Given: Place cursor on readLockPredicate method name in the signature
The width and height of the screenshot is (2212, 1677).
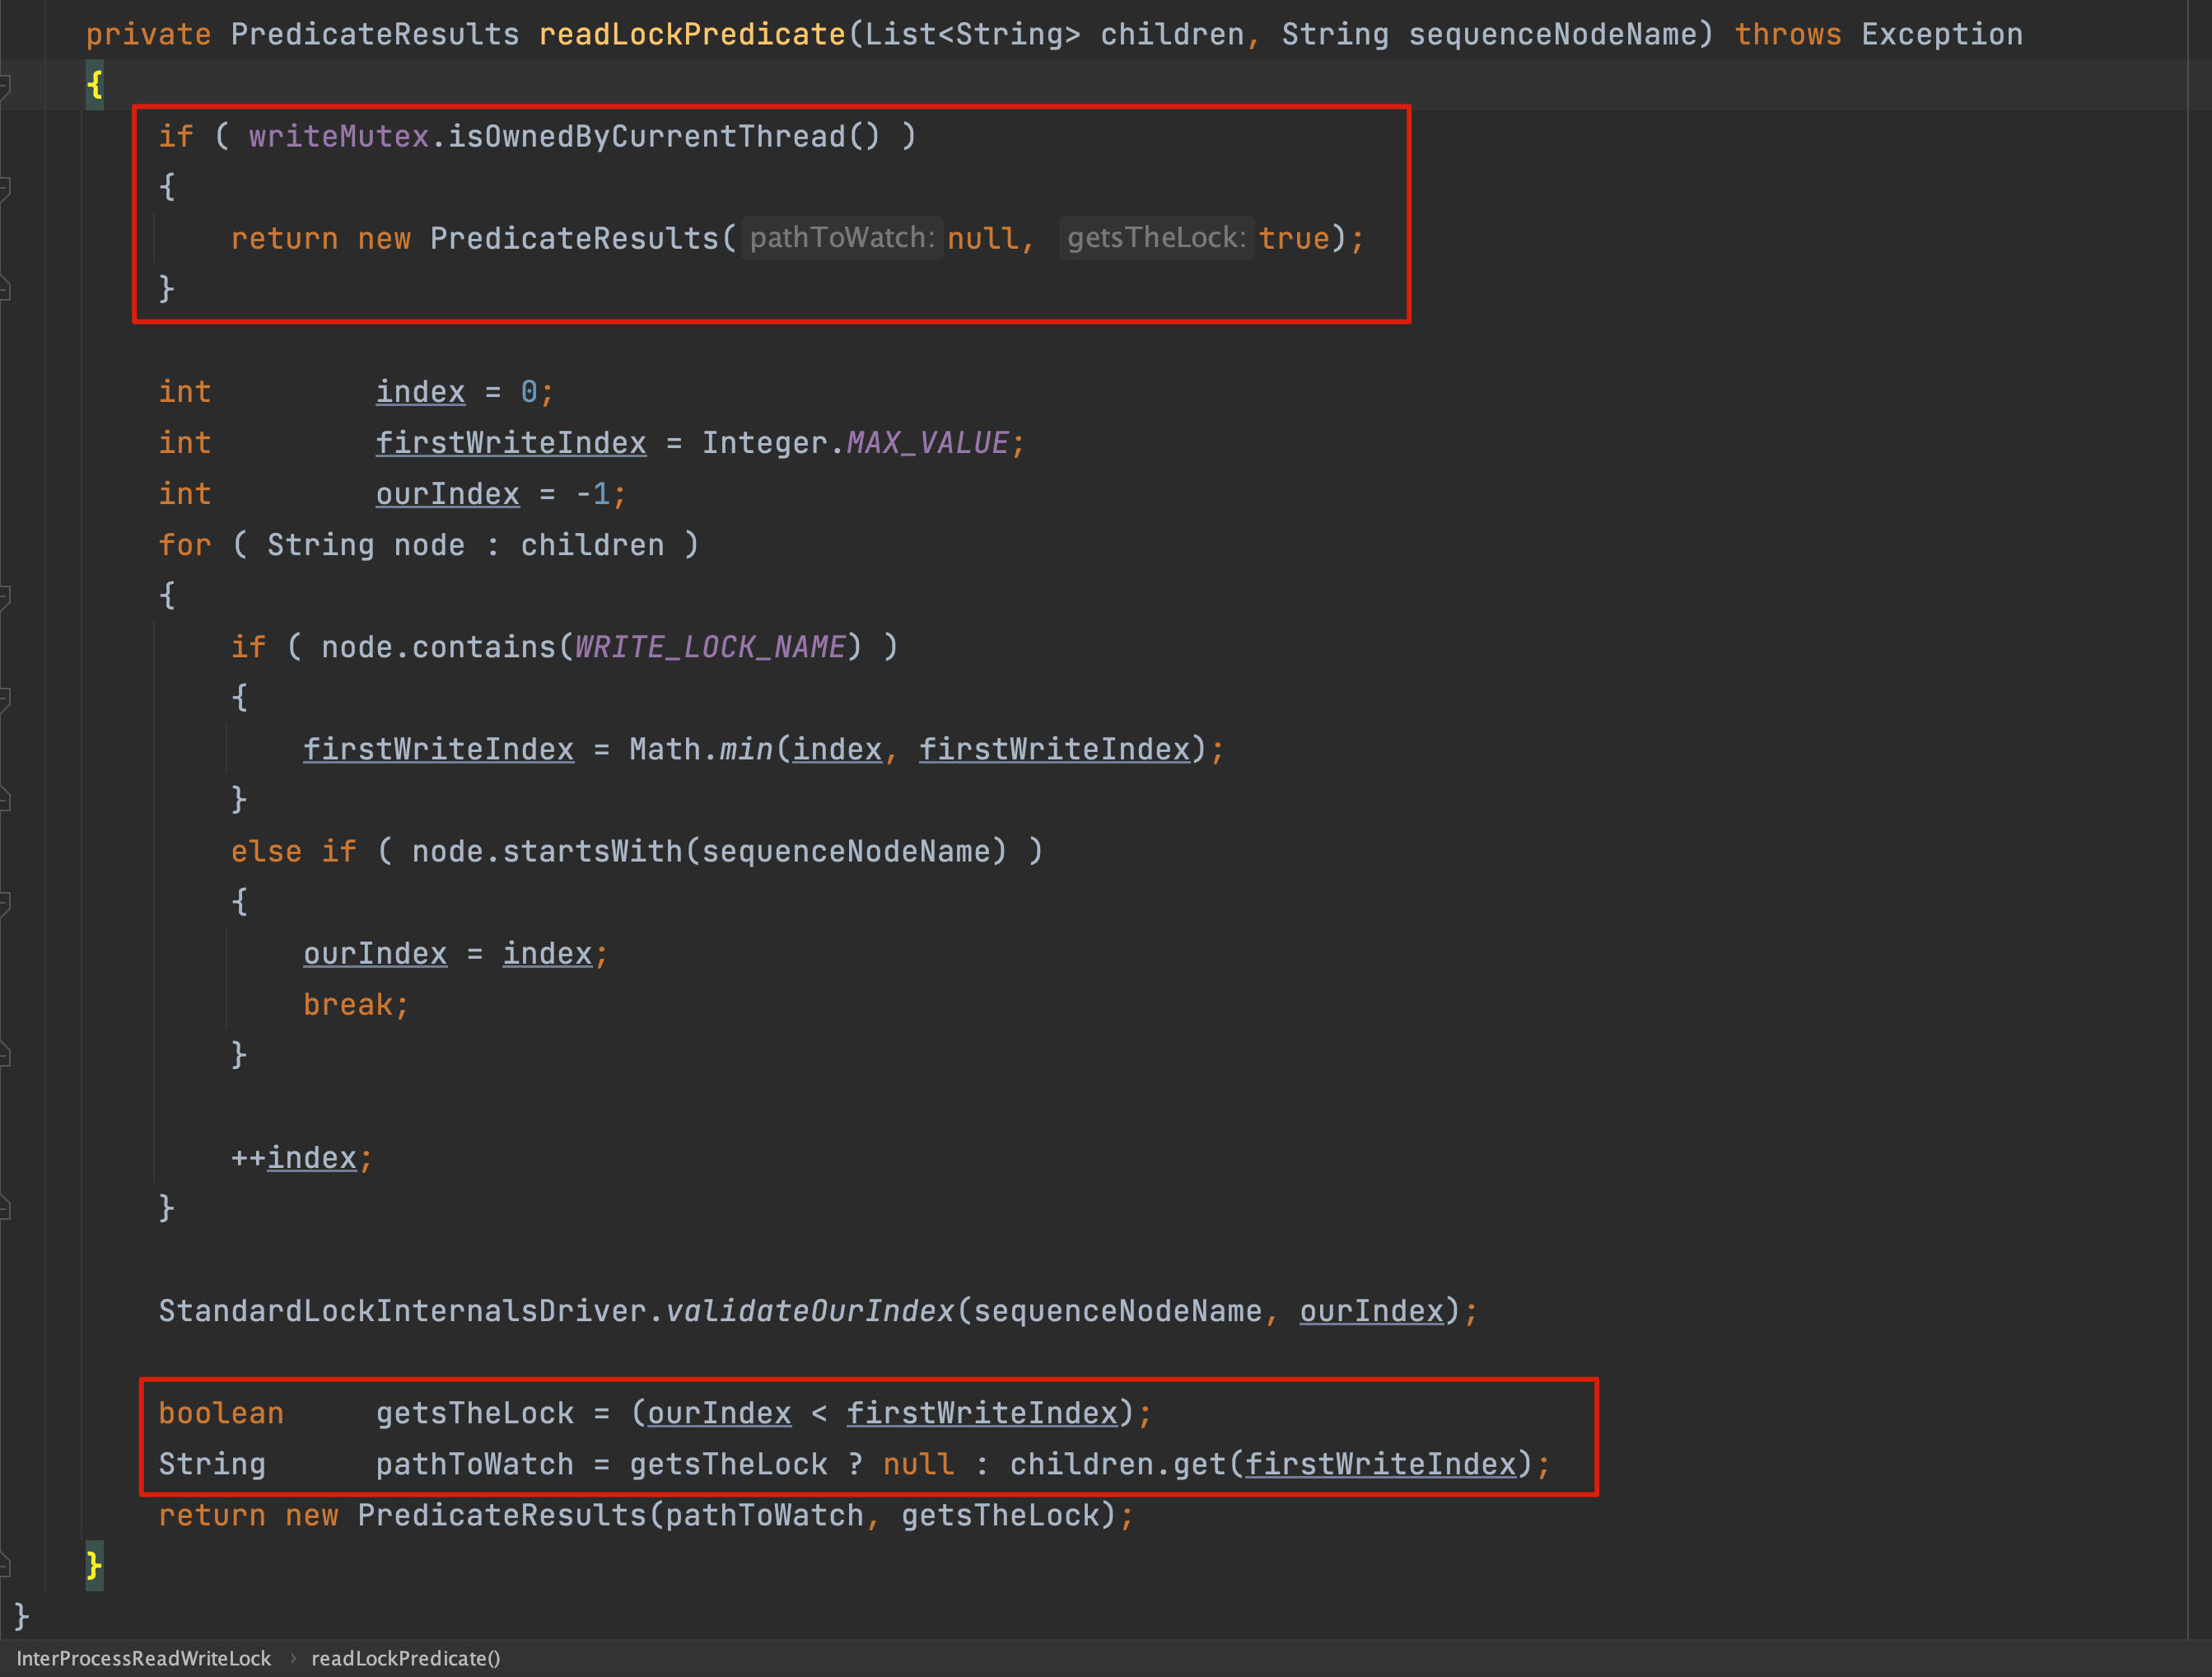Looking at the screenshot, I should [x=692, y=35].
